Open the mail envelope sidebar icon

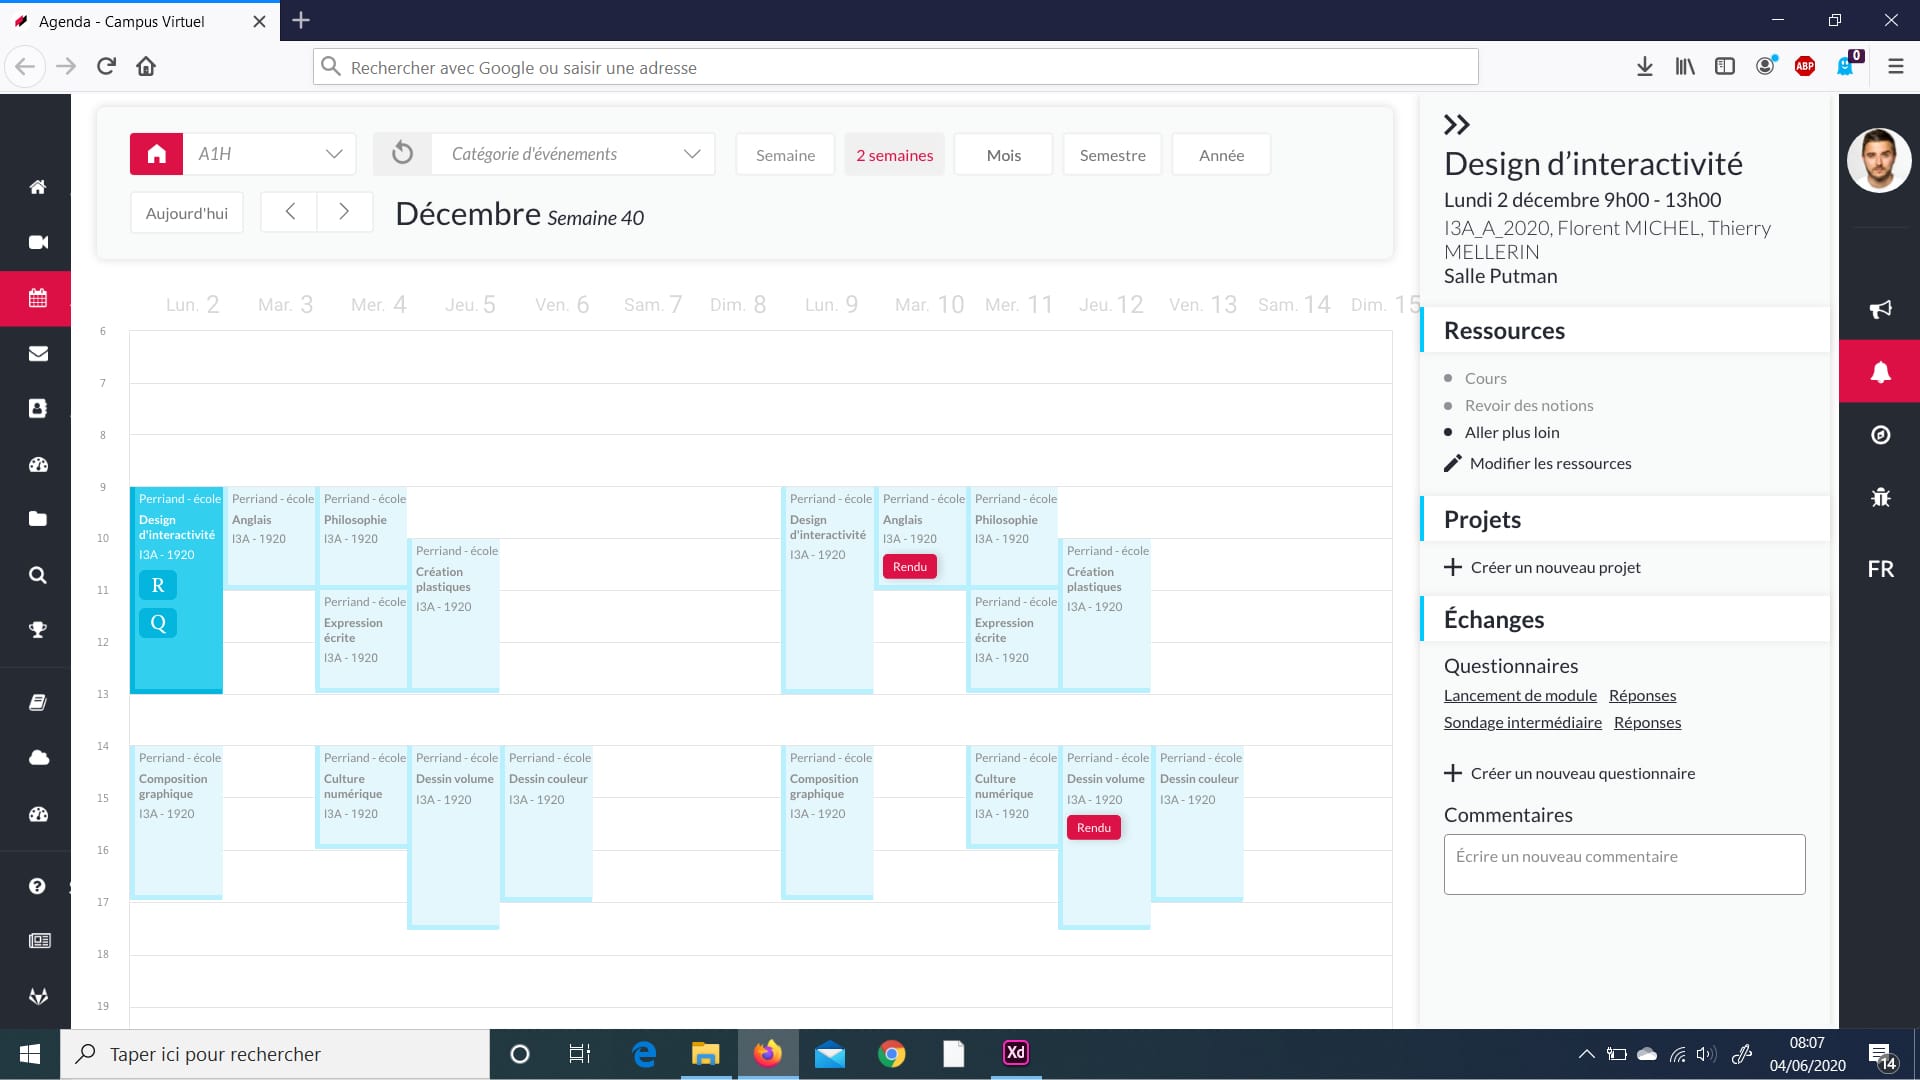[37, 353]
